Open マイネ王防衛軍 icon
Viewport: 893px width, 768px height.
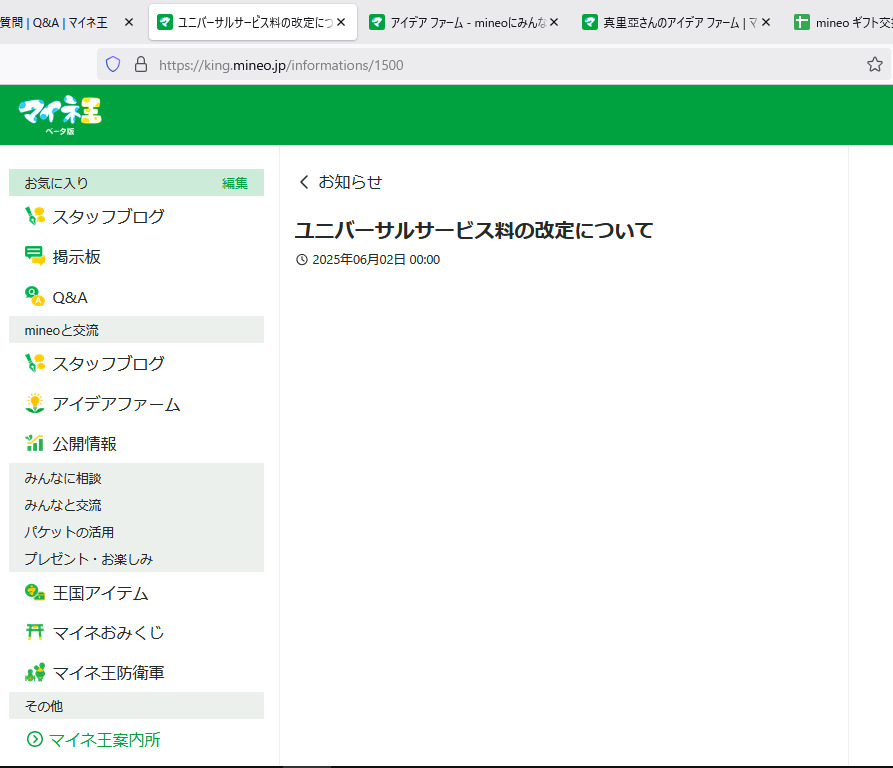point(35,673)
